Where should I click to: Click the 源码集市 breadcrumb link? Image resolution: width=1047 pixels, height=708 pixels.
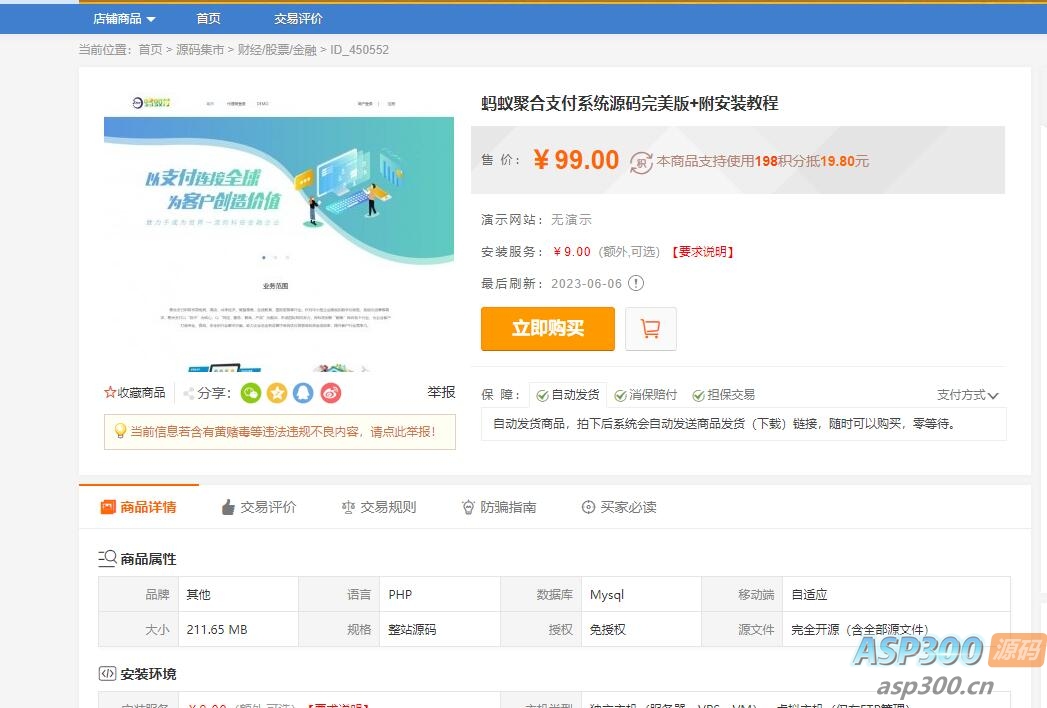(200, 49)
